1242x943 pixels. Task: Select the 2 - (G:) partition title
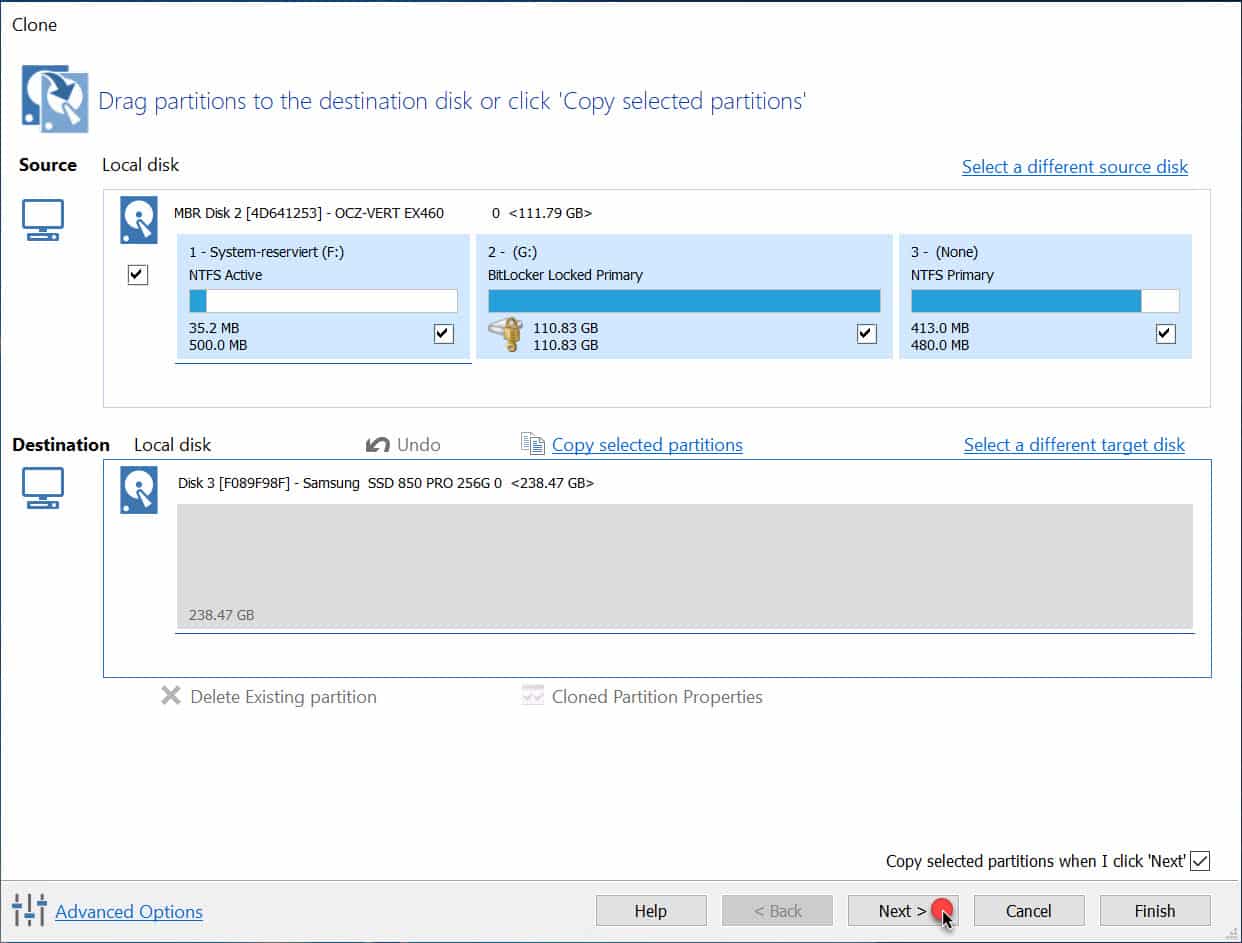coord(513,252)
